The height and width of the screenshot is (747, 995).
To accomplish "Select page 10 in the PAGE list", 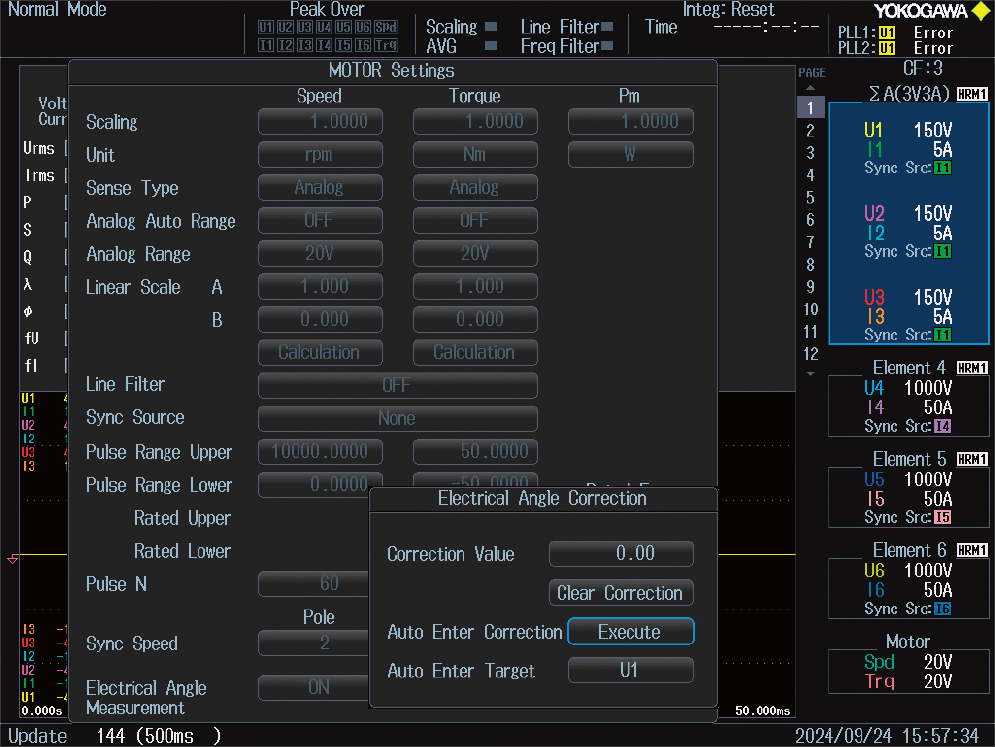I will 810,310.
